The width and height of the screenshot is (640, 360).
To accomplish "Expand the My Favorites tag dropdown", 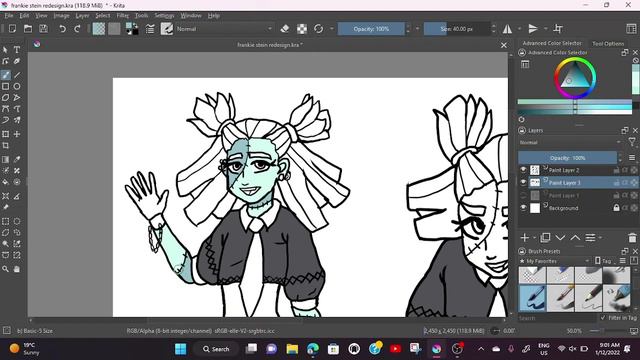I will (555, 261).
